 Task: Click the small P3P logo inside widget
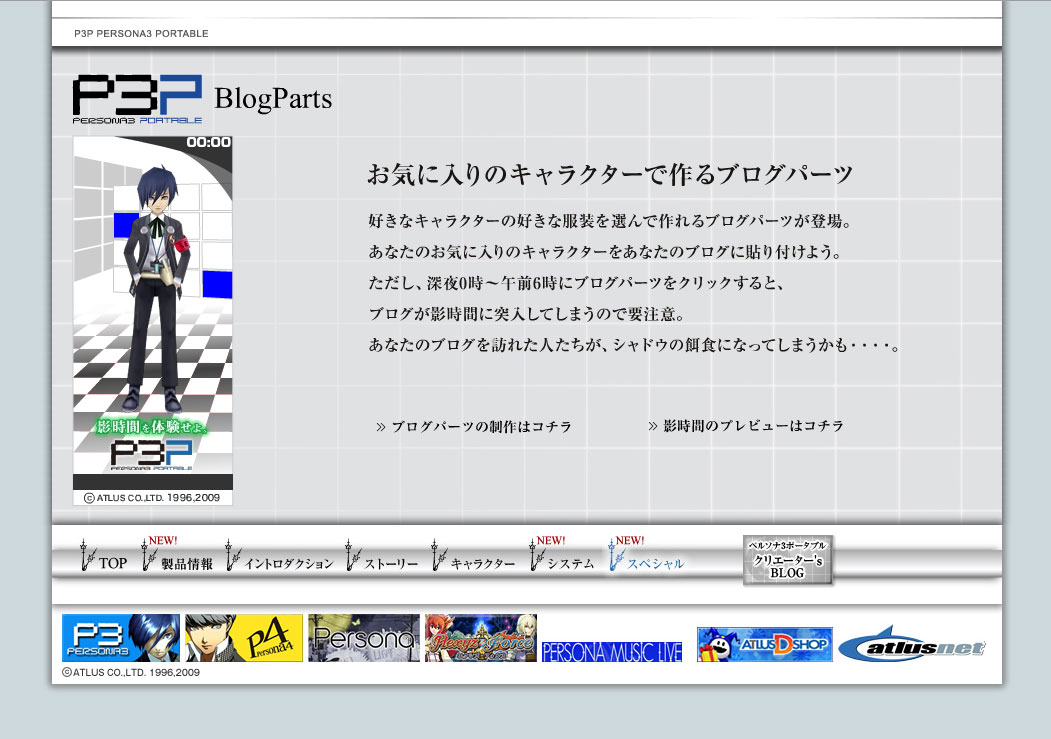click(151, 456)
